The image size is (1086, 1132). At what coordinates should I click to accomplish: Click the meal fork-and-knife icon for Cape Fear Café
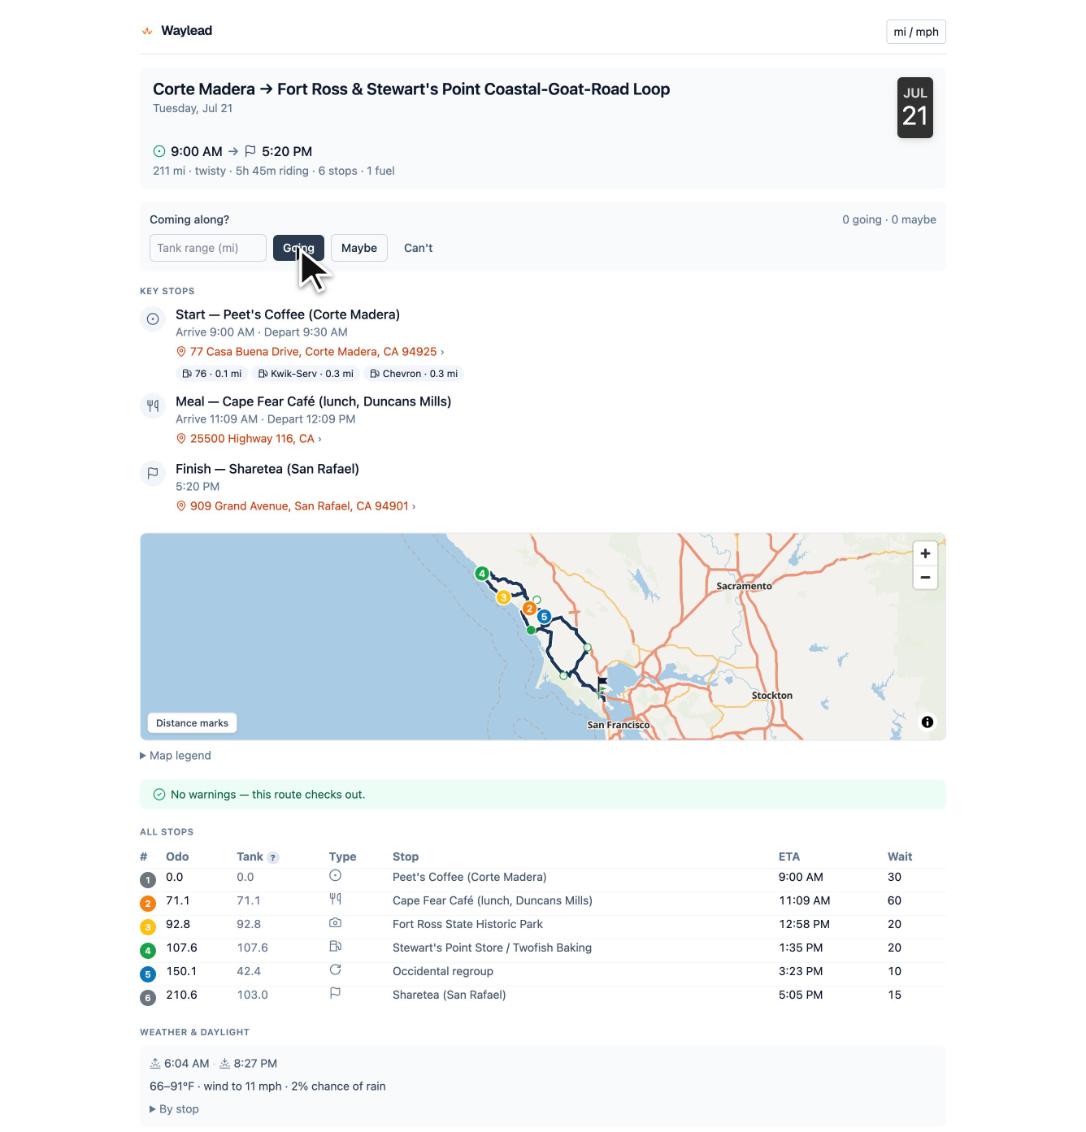point(153,406)
